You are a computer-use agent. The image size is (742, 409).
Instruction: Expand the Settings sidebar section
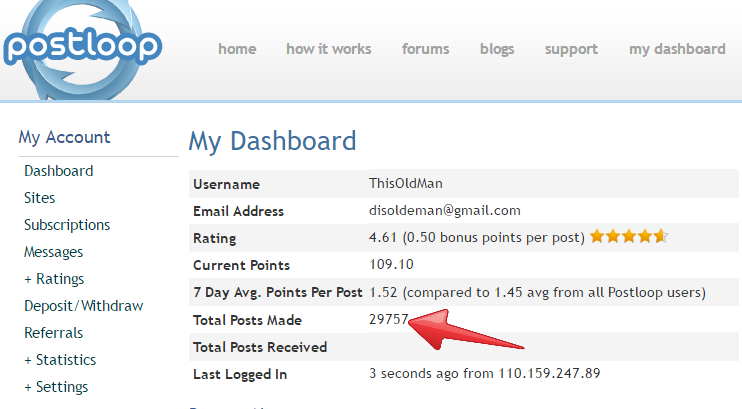[56, 387]
